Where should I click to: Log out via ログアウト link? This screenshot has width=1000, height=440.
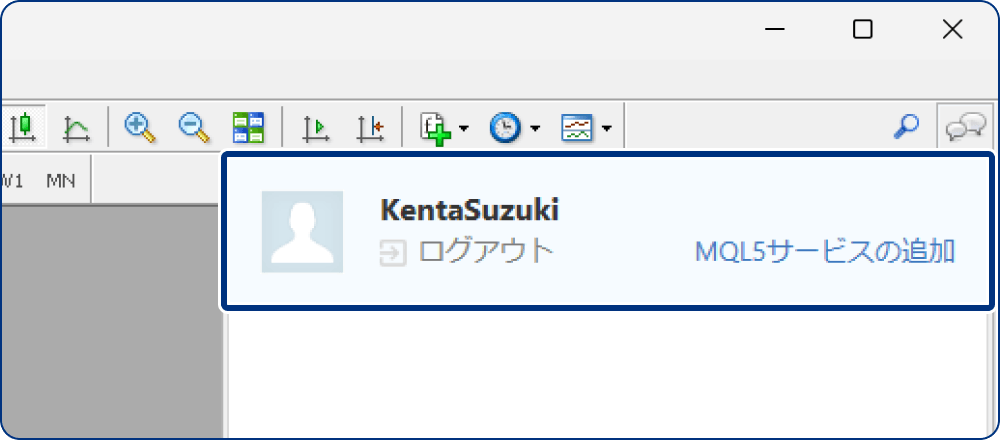point(486,252)
